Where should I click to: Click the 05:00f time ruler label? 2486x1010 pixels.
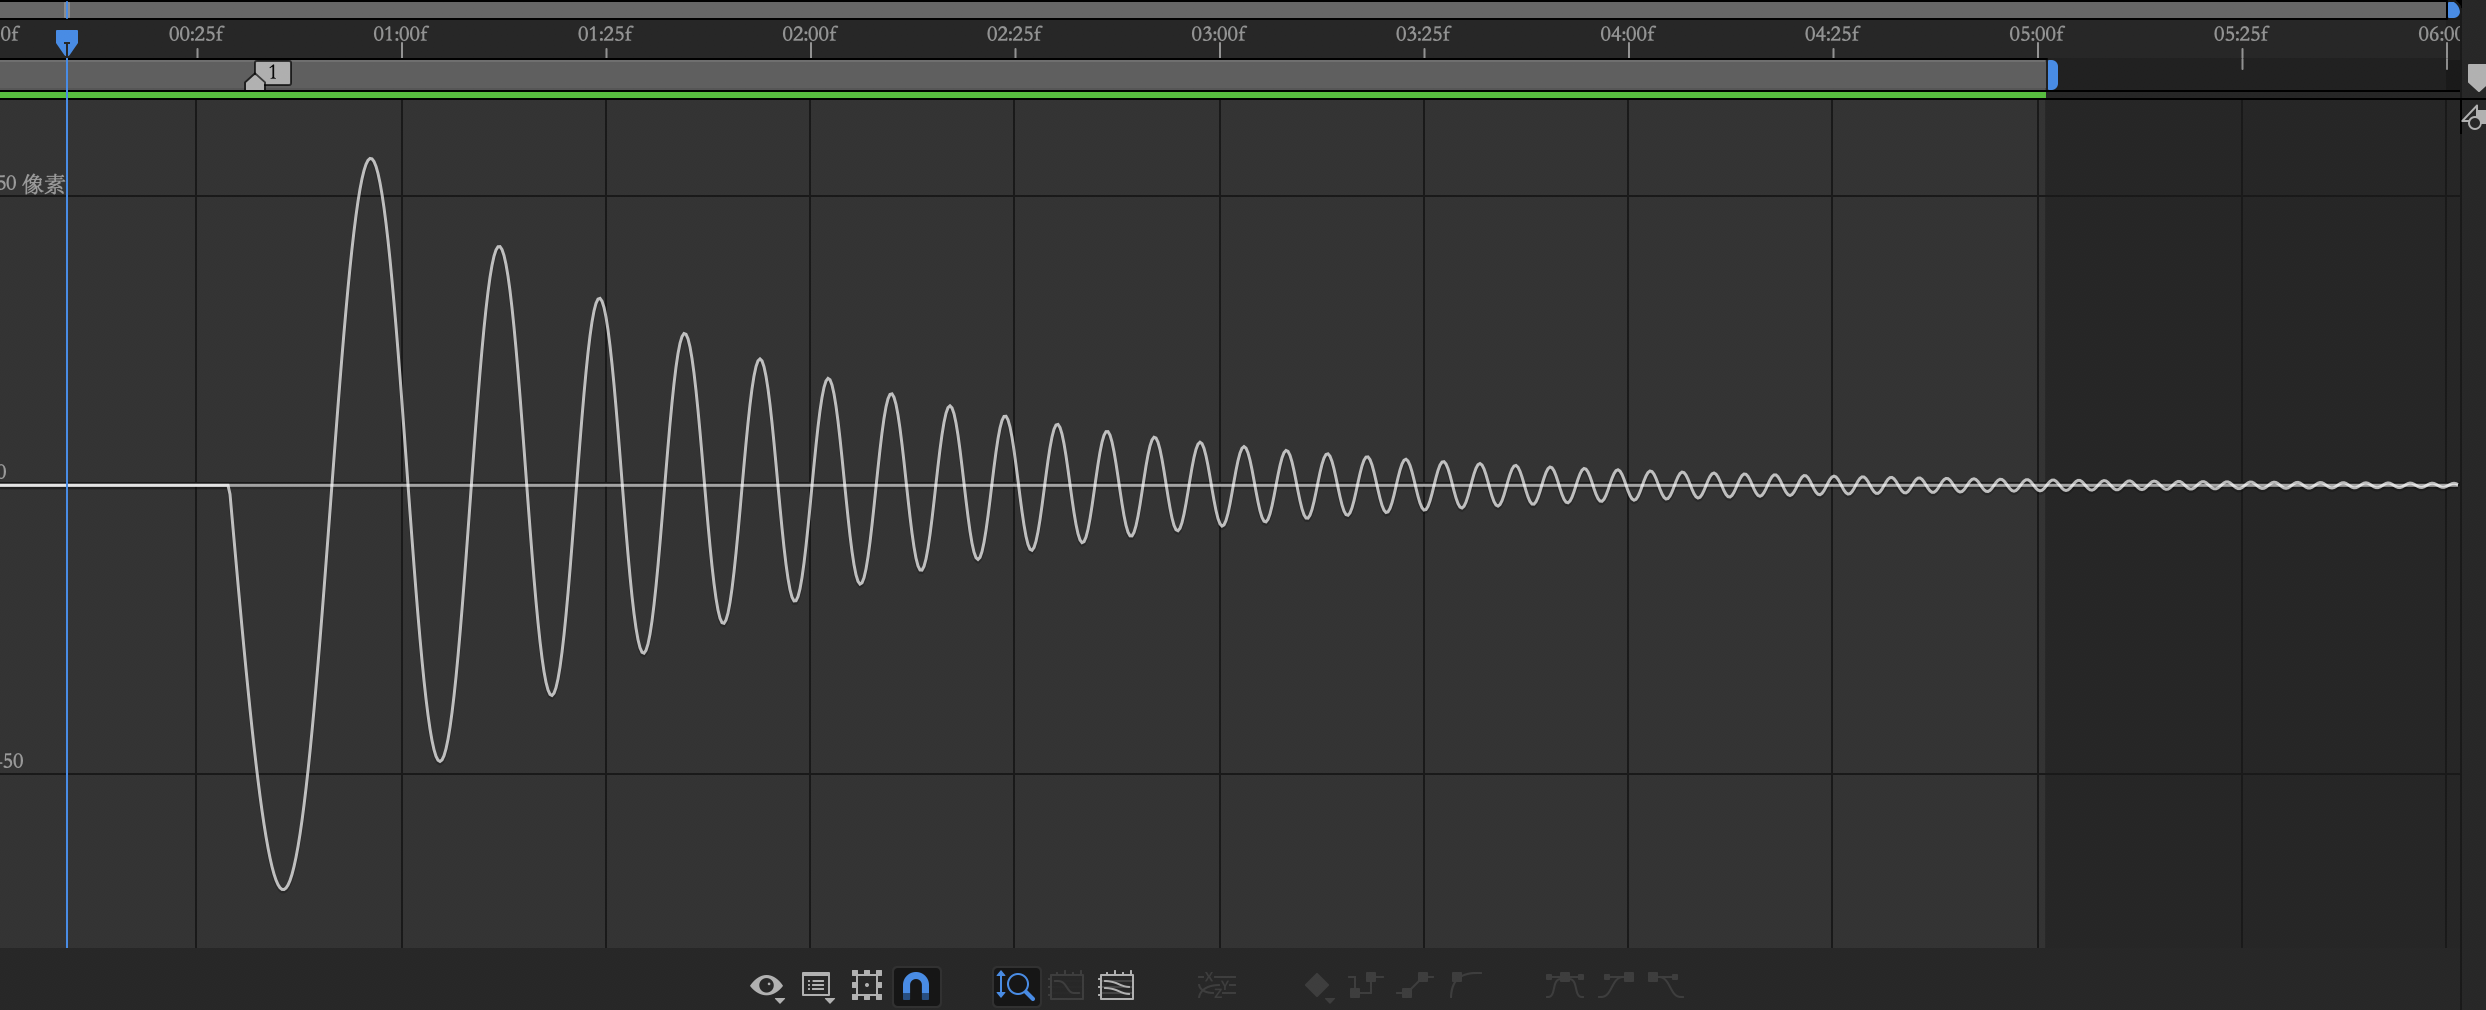tap(2036, 34)
